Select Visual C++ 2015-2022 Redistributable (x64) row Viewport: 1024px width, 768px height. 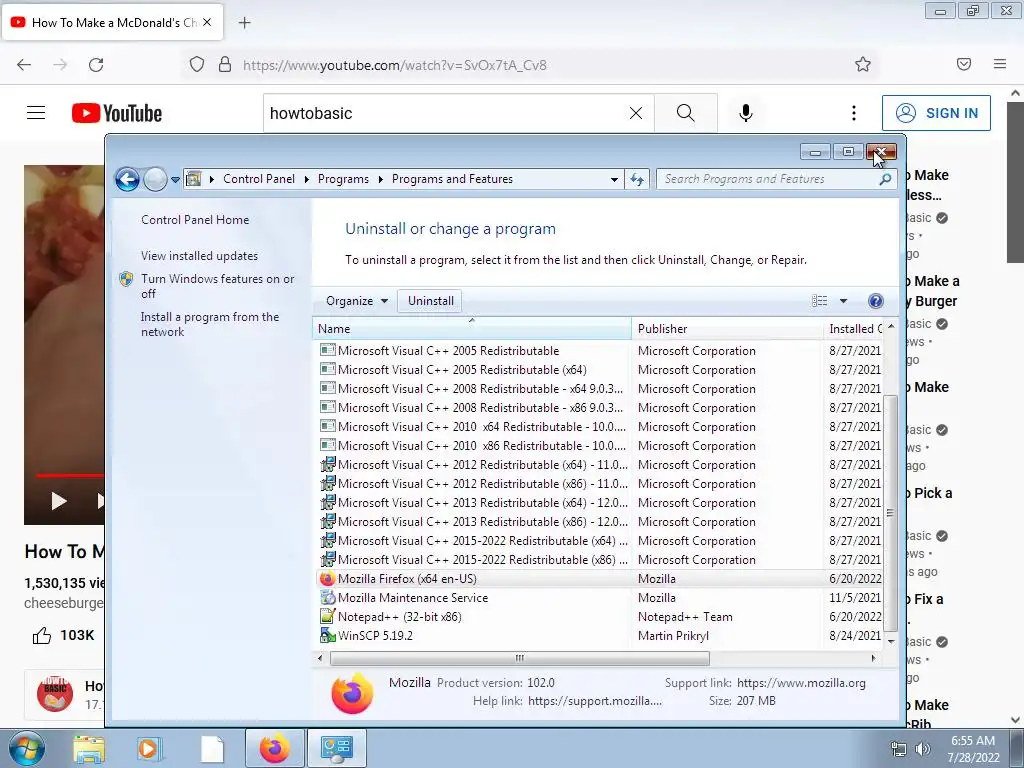click(x=600, y=541)
